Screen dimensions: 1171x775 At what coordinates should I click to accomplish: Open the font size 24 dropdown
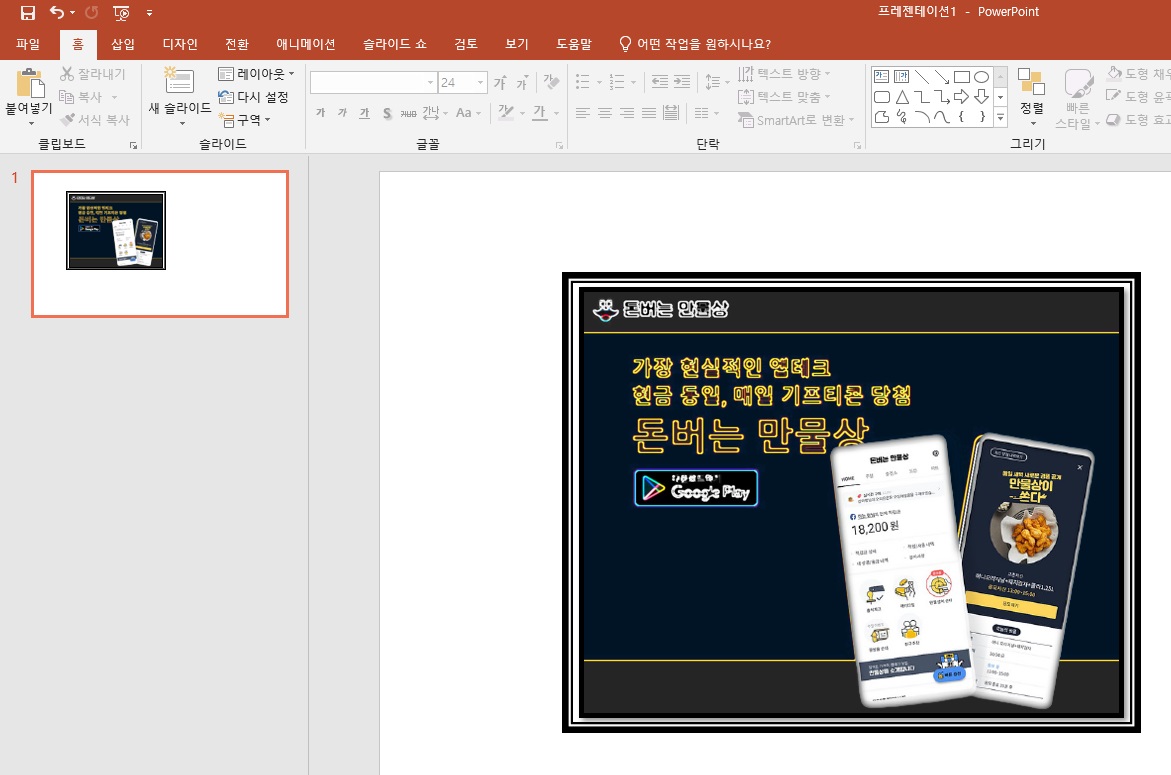point(480,82)
